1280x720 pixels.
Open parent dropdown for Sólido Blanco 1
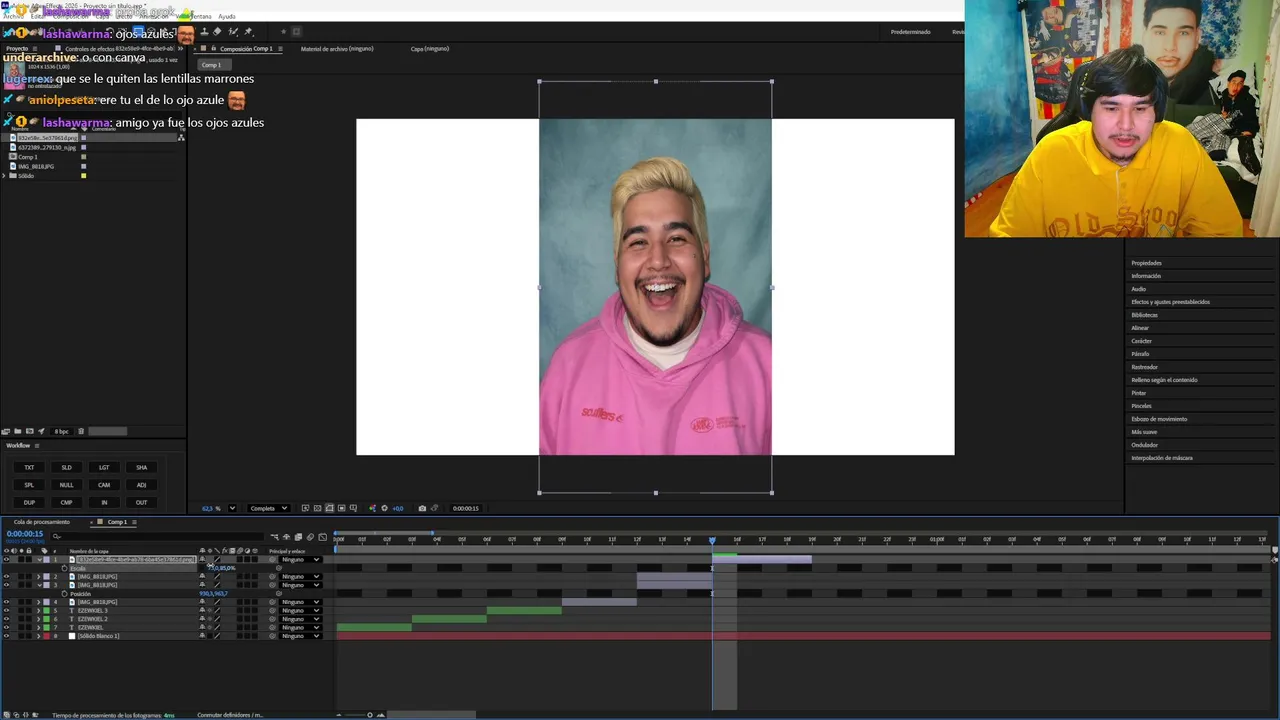click(x=300, y=636)
